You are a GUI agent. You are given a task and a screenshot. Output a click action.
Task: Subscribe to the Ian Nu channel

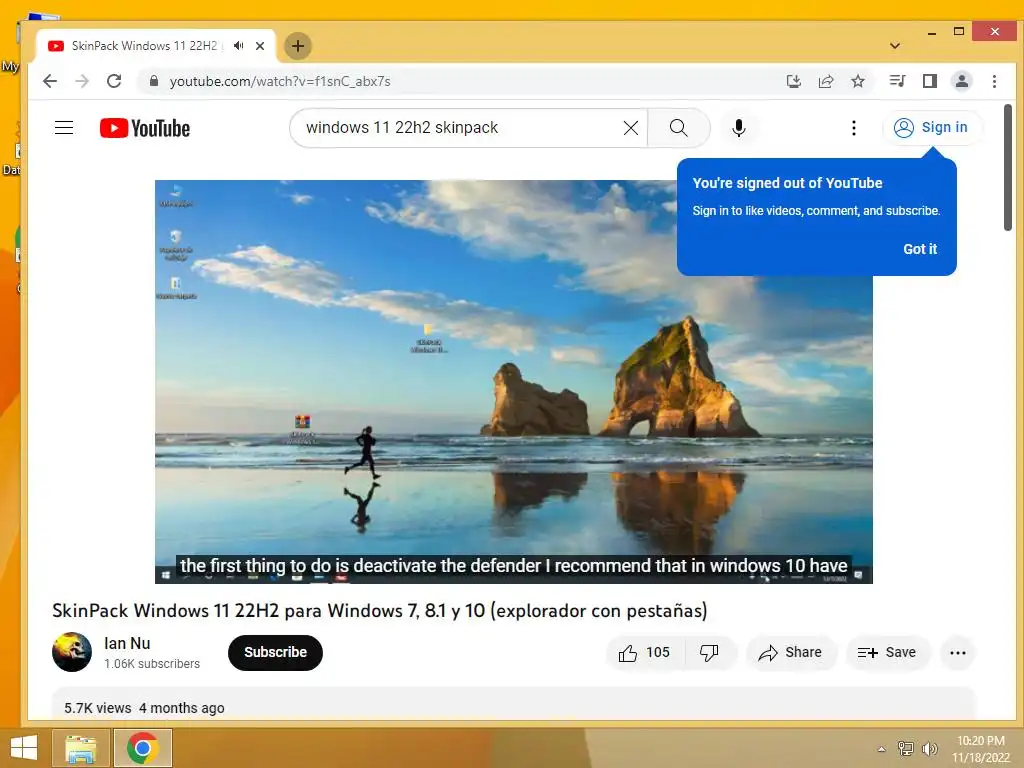(275, 652)
